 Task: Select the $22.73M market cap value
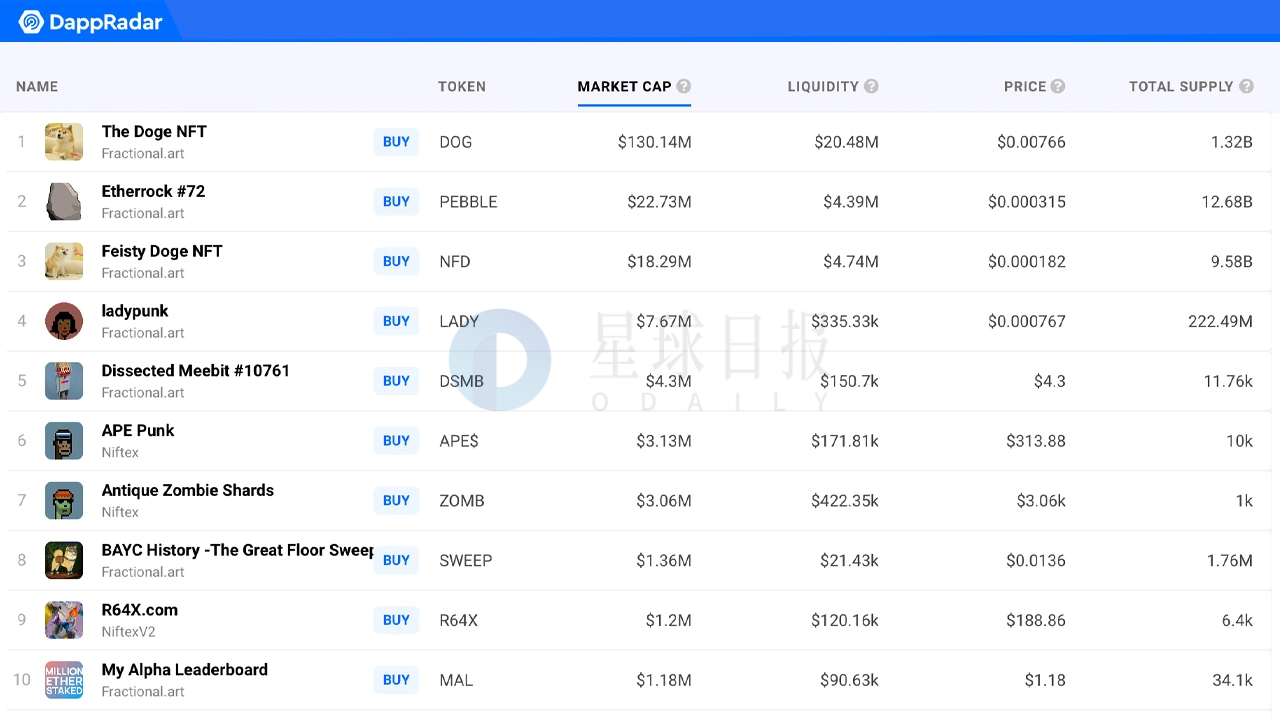point(659,202)
